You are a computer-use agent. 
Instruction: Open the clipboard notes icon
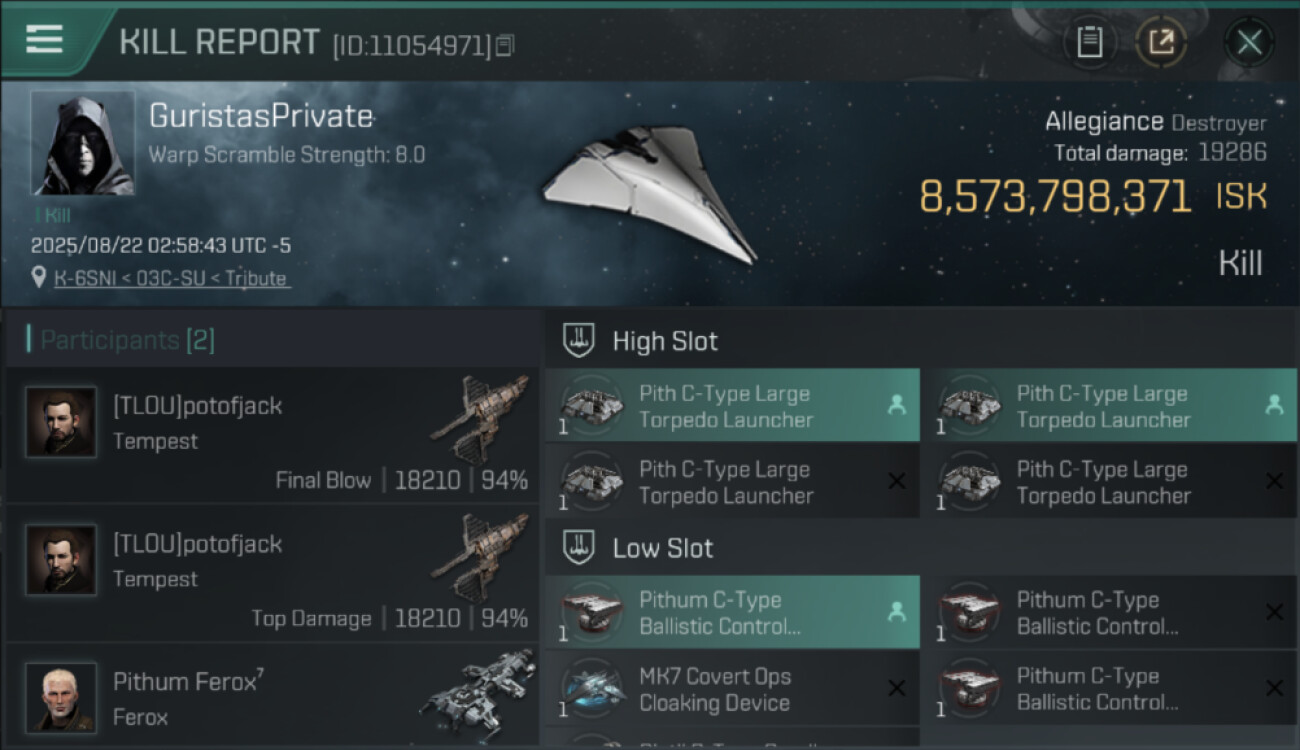pos(1089,42)
